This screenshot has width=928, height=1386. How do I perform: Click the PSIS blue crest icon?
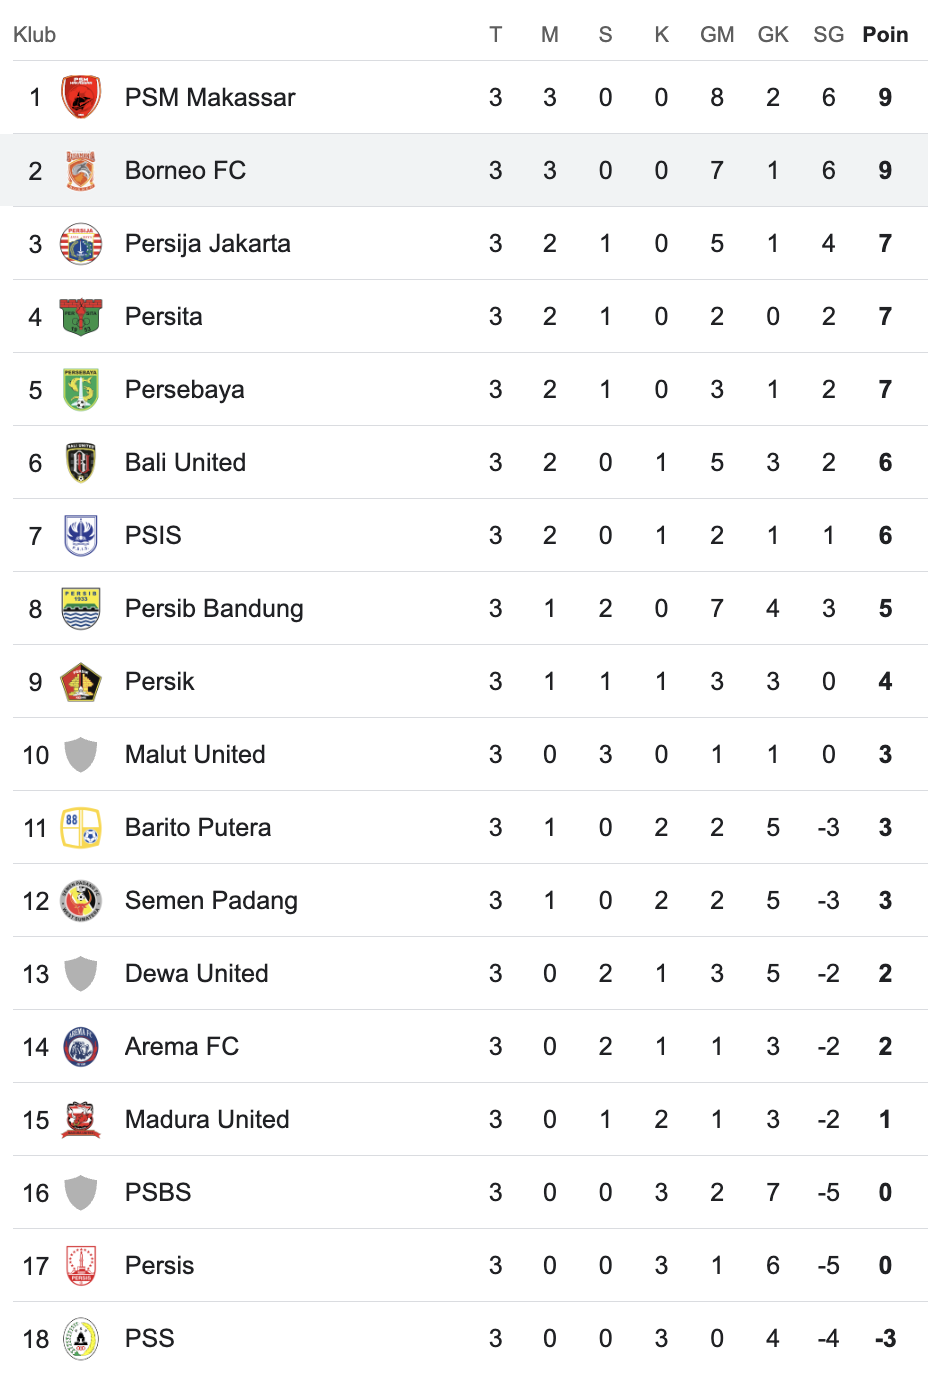point(81,535)
